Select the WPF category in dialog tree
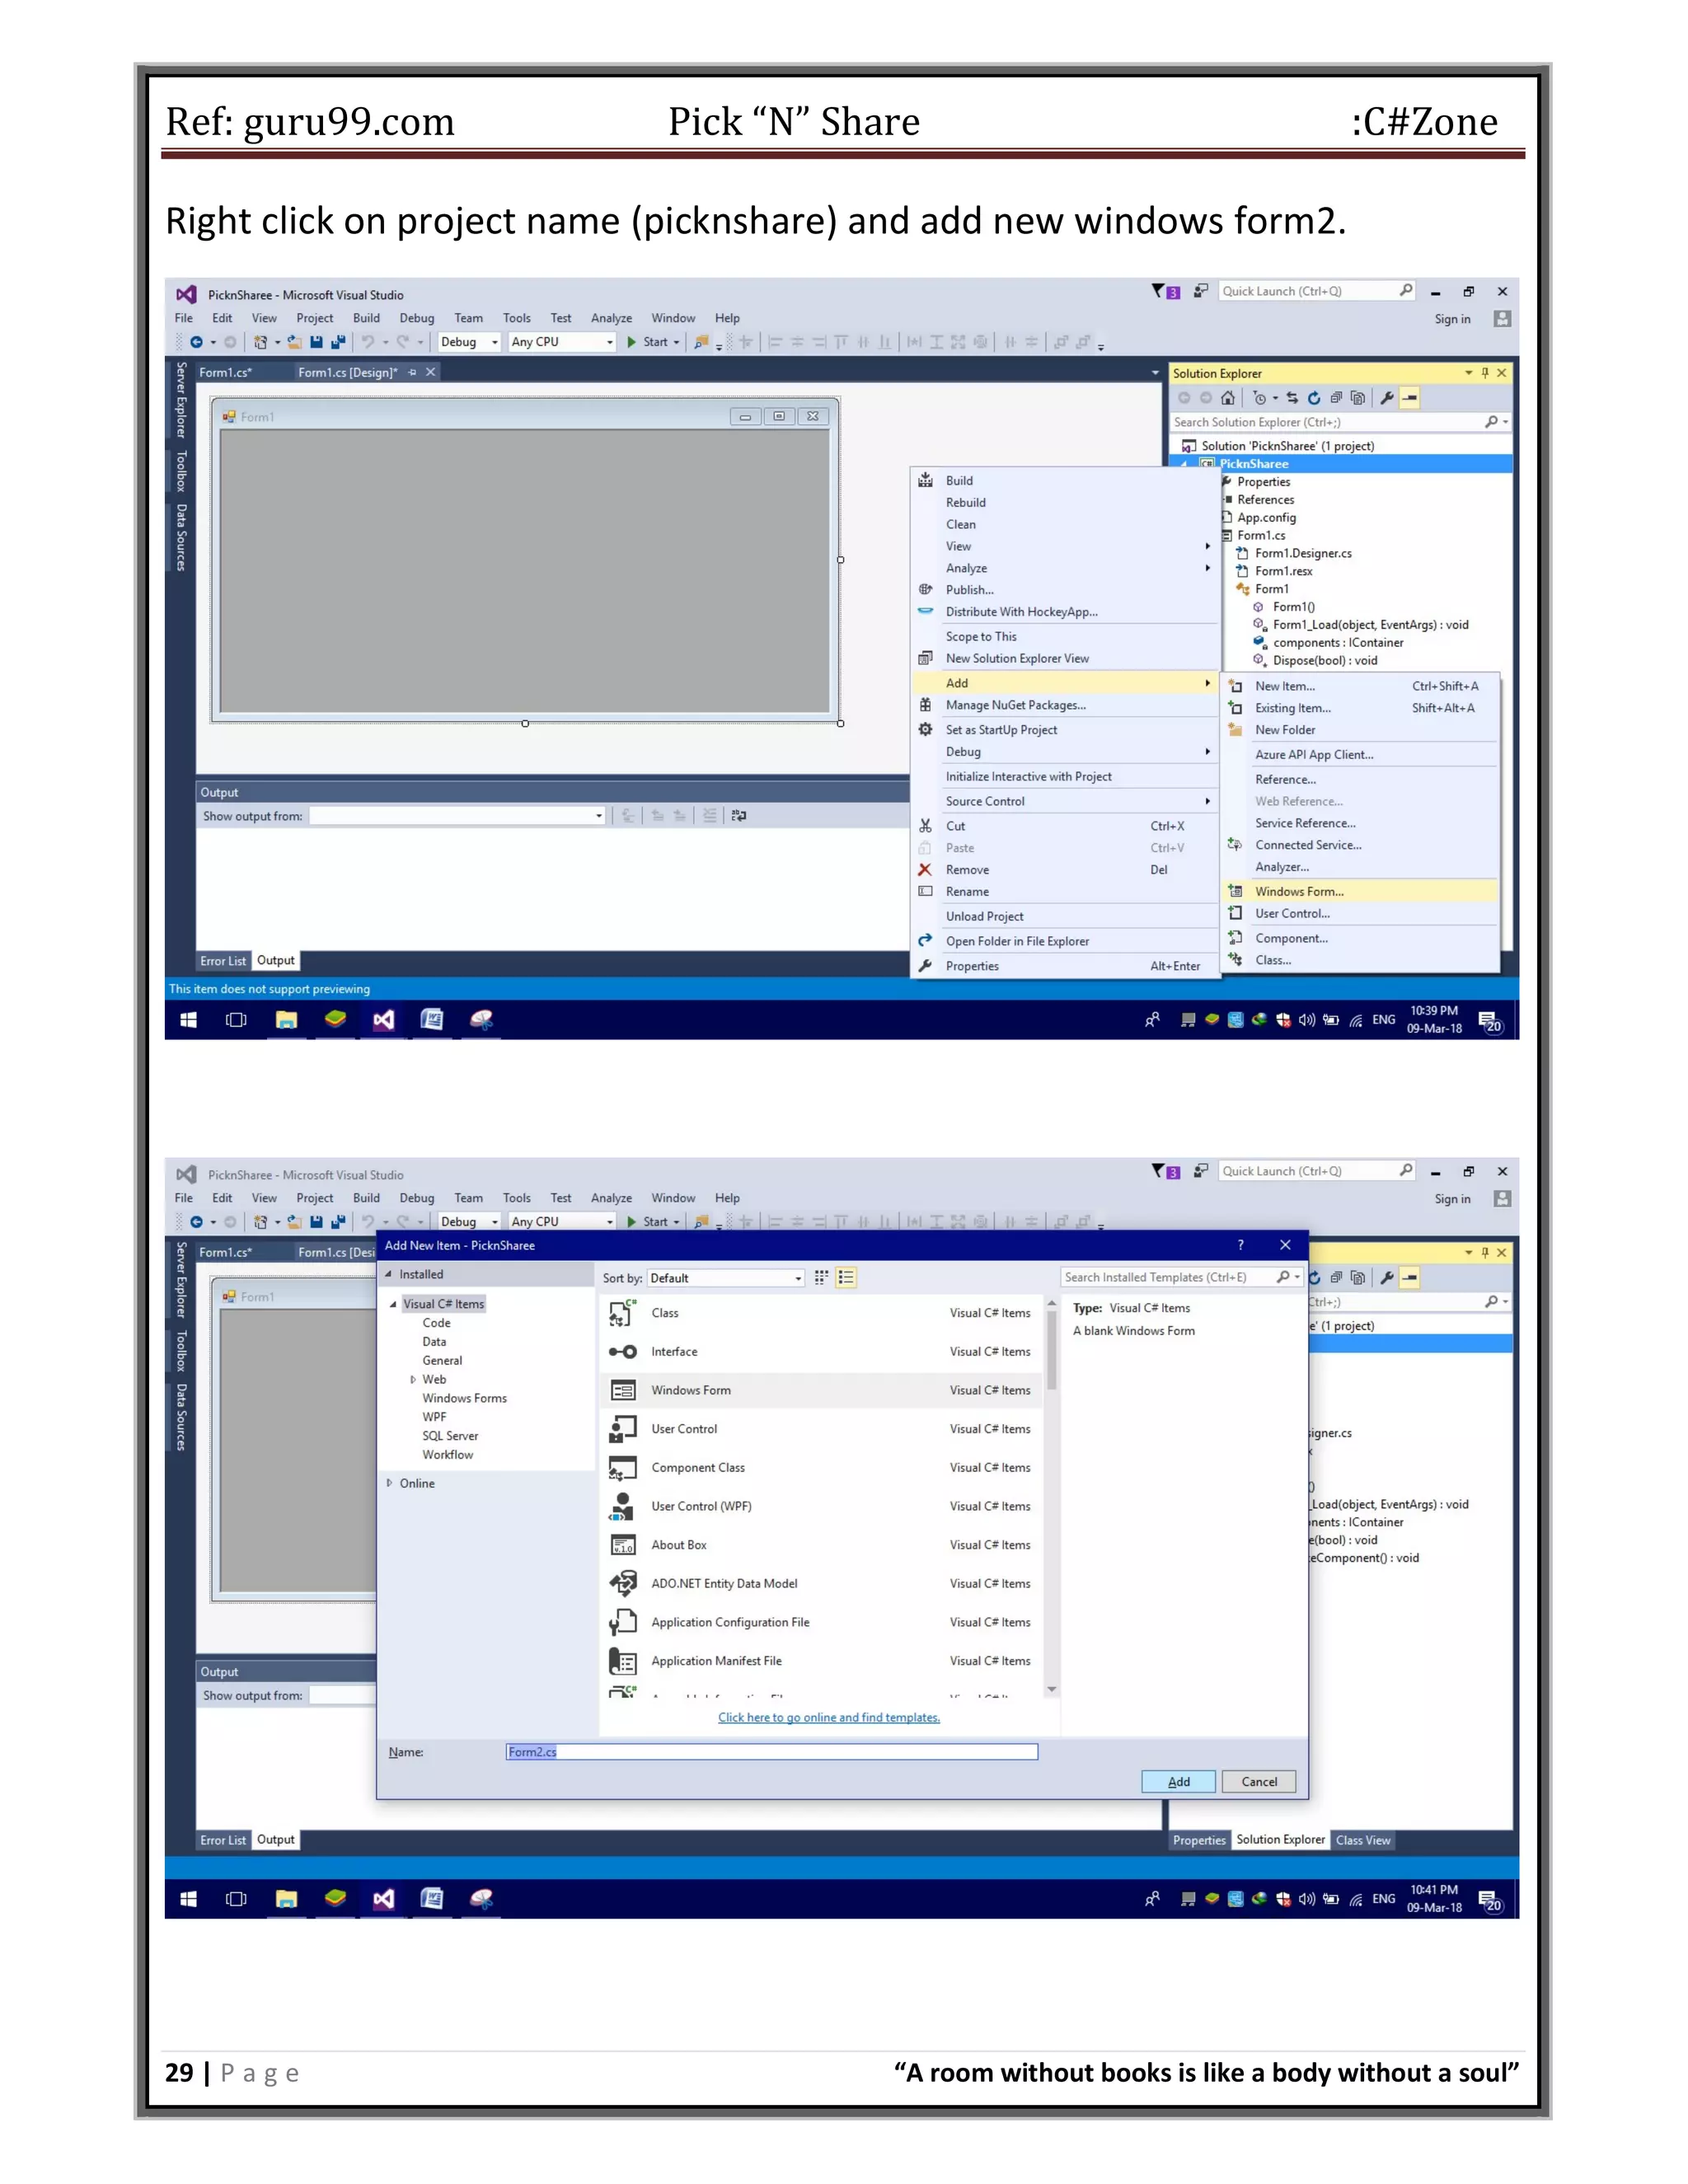 click(434, 1417)
